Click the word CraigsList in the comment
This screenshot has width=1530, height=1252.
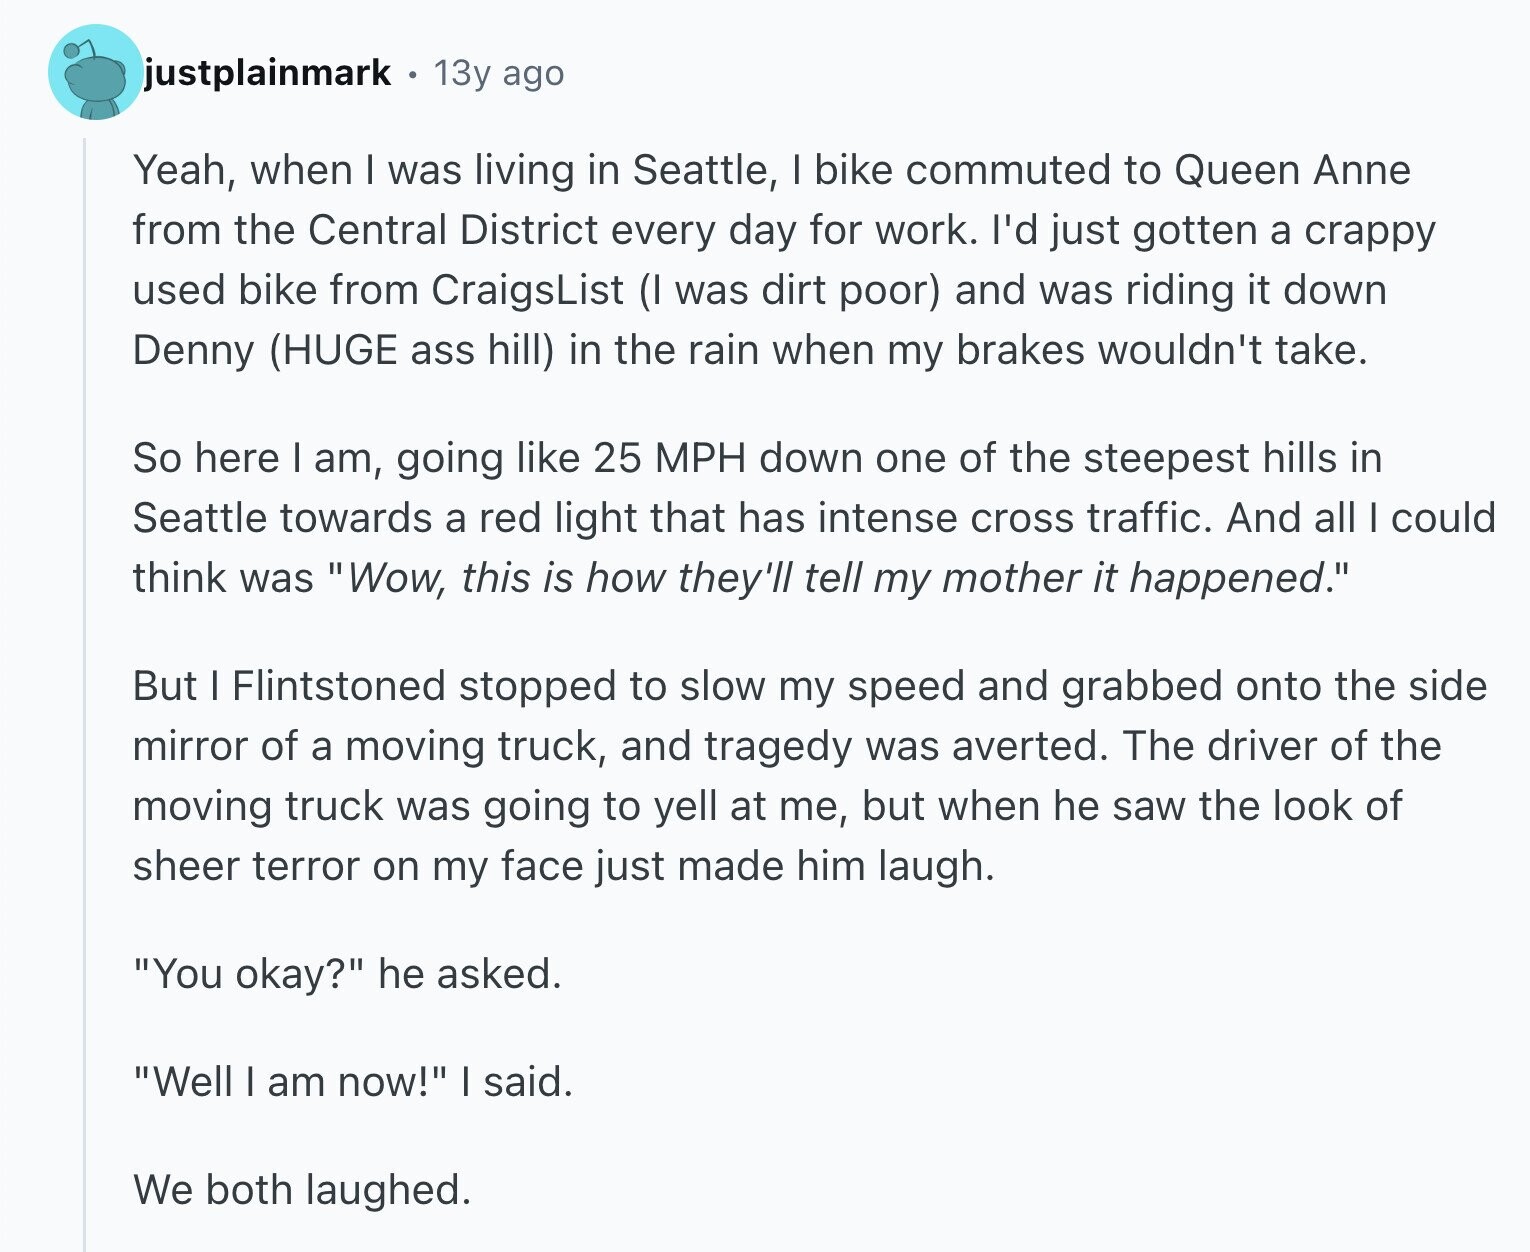528,290
